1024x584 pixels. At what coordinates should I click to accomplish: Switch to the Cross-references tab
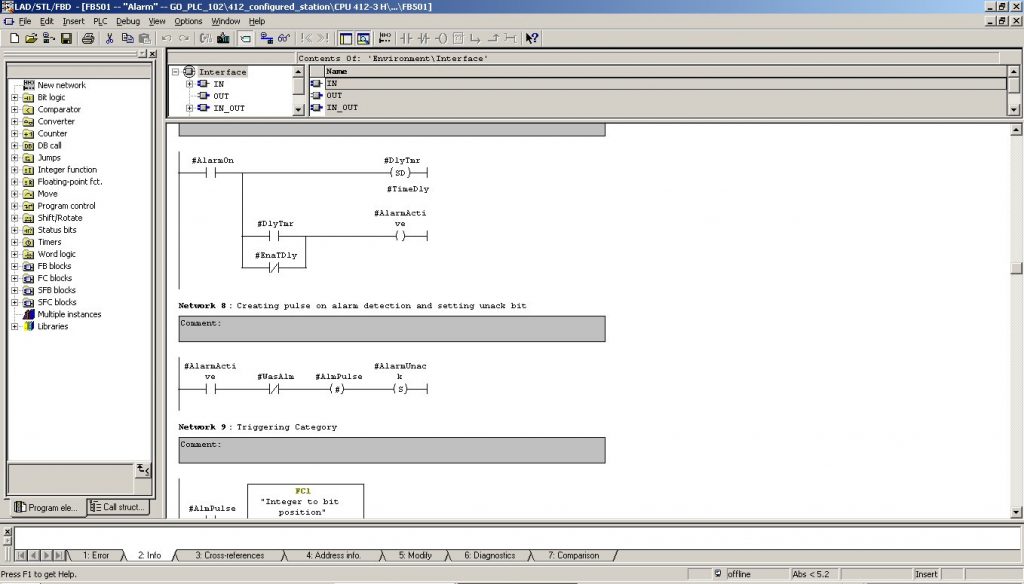[x=227, y=554]
